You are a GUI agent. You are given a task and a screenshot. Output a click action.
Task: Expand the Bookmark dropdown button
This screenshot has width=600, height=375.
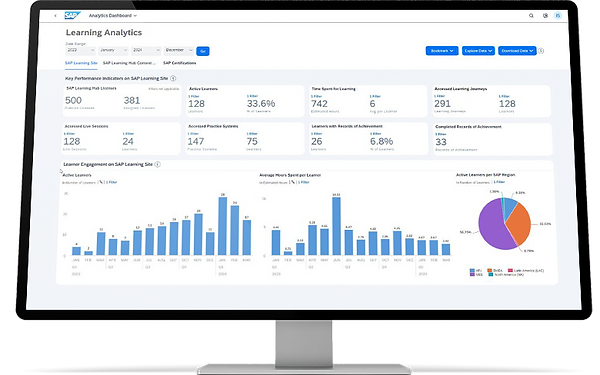(442, 51)
